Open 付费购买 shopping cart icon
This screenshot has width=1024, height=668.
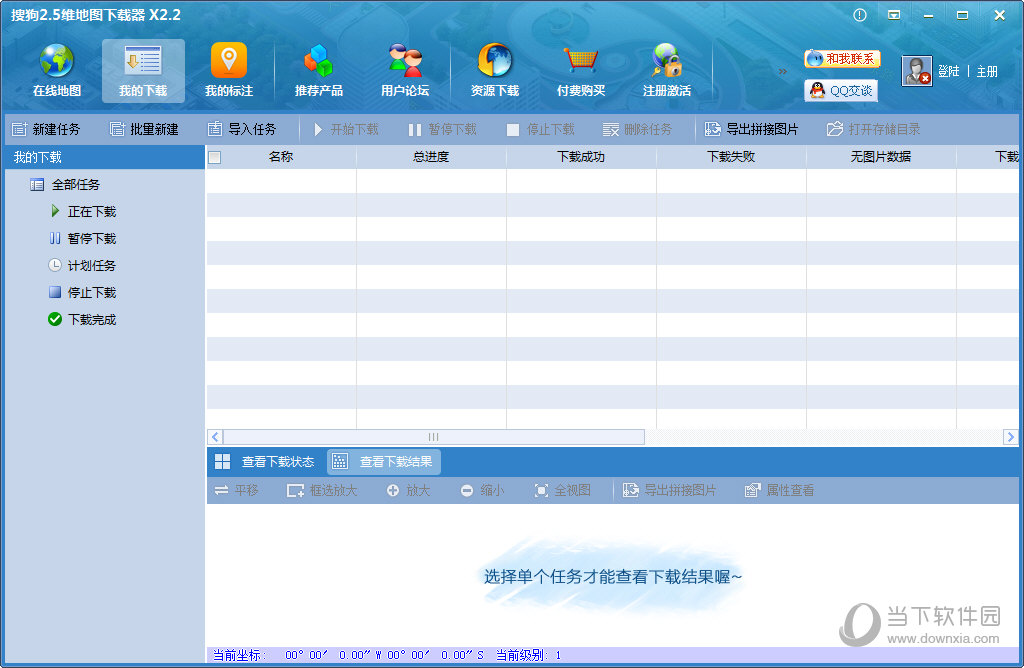(x=581, y=71)
